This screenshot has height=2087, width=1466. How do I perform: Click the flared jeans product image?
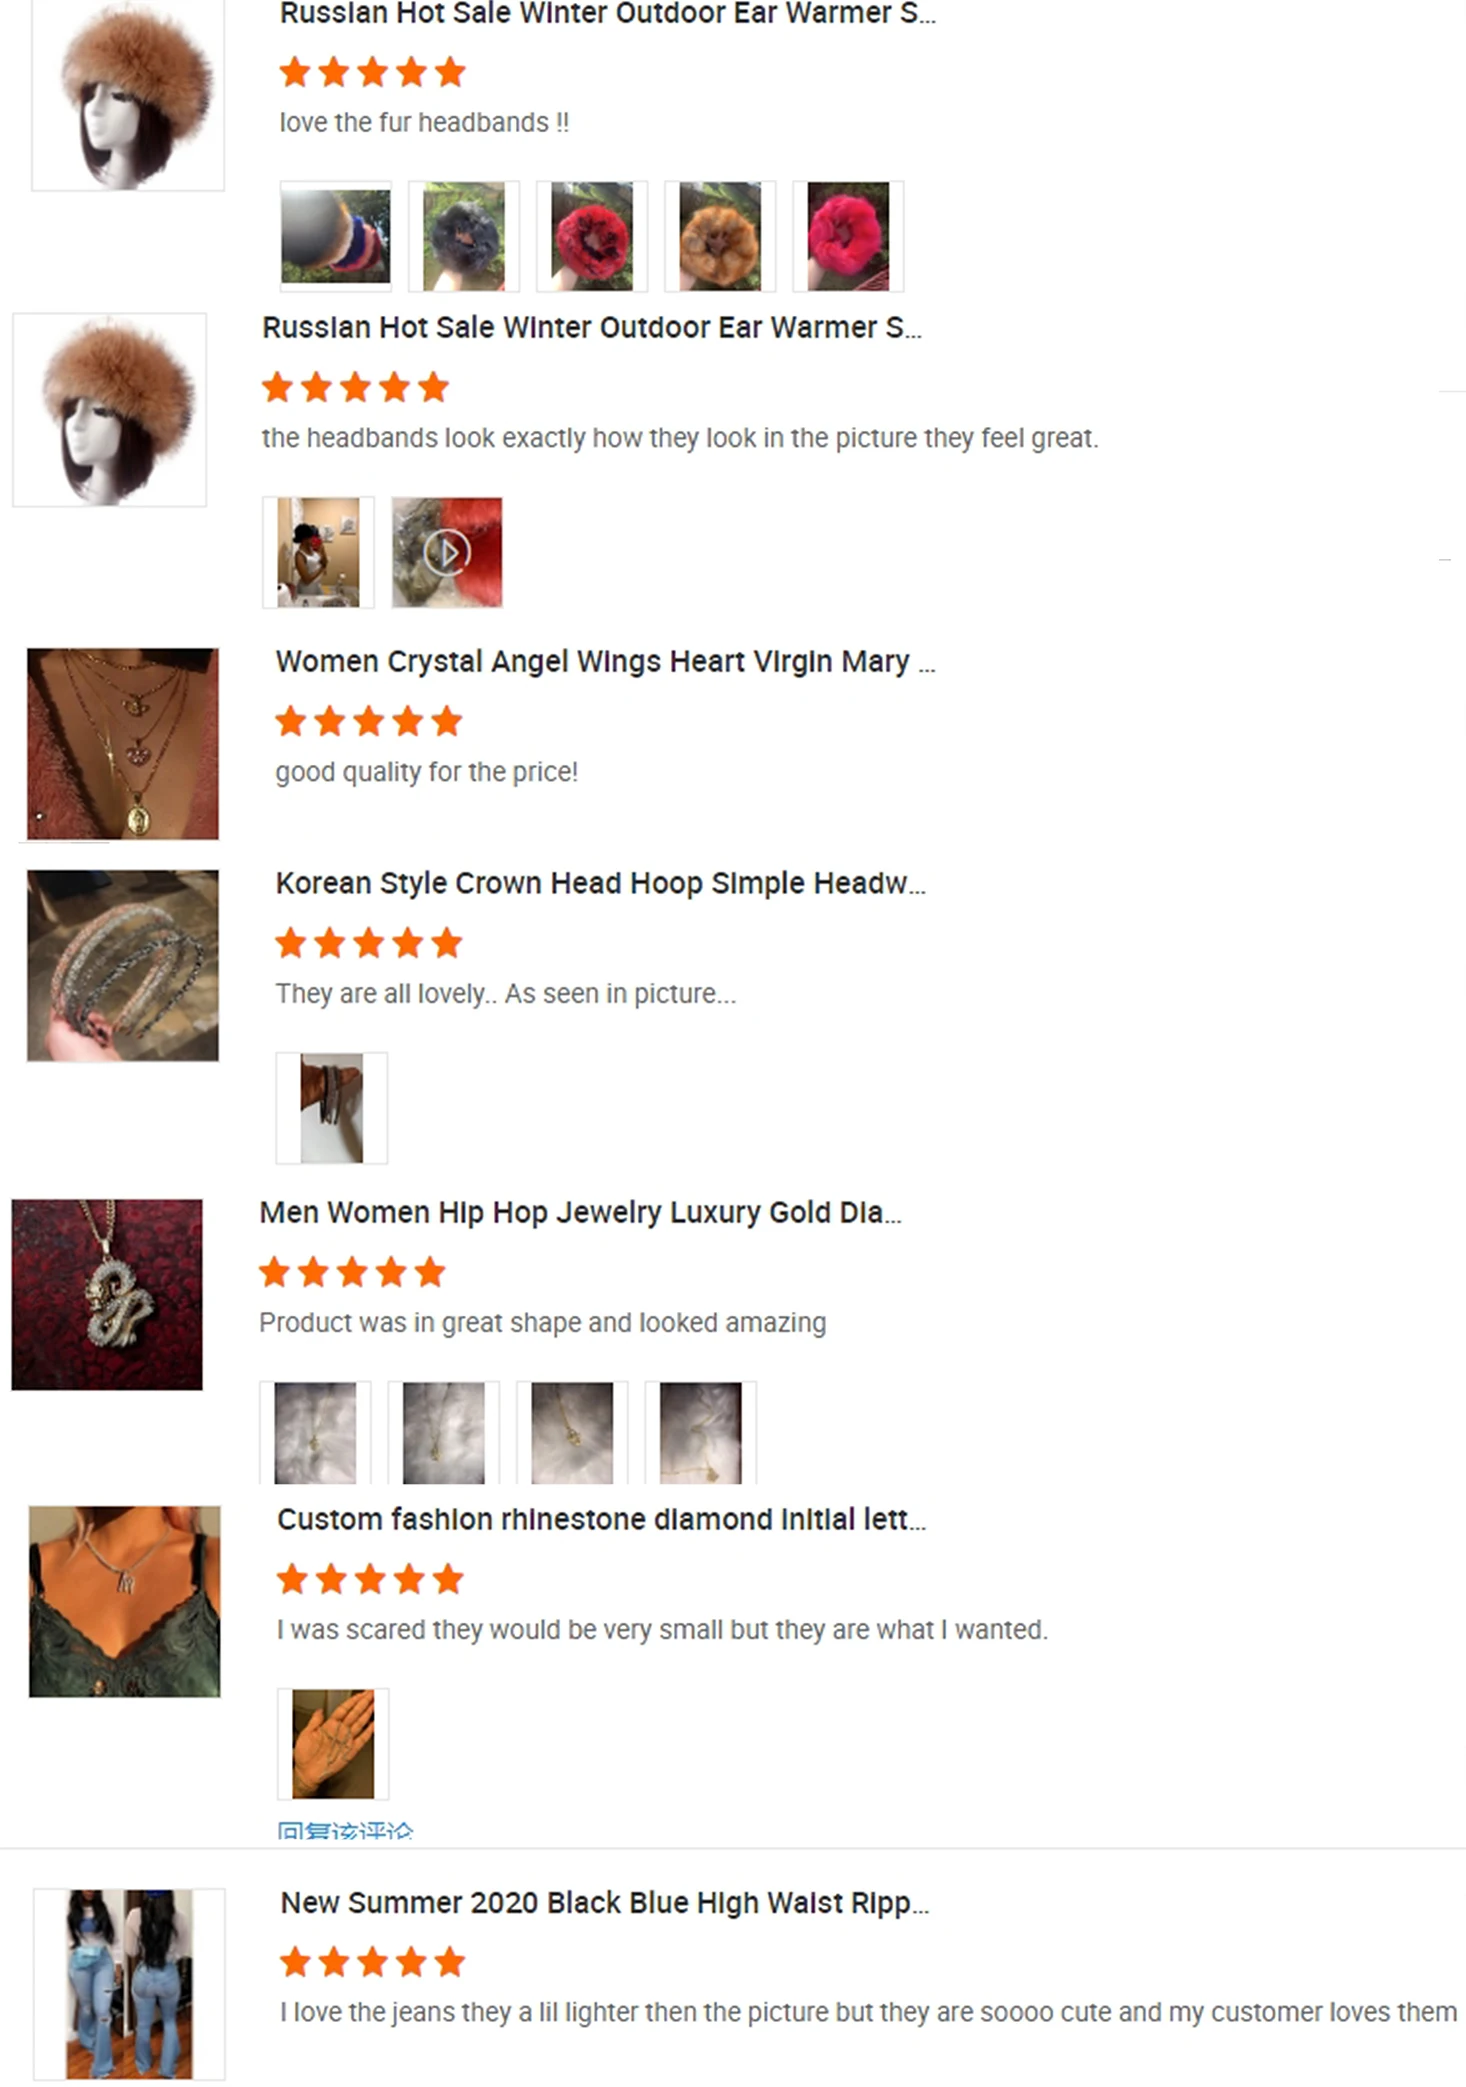[x=129, y=1984]
